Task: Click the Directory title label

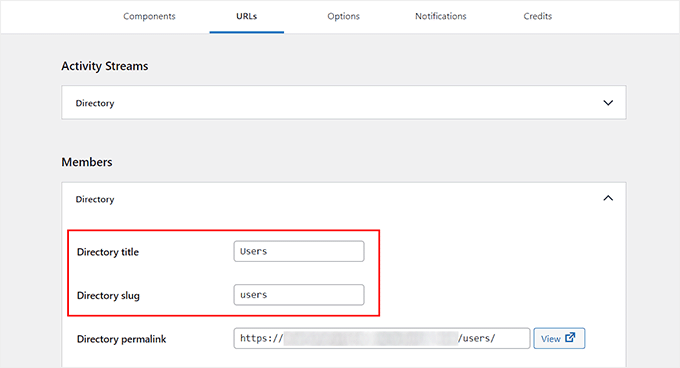Action: pyautogui.click(x=108, y=252)
